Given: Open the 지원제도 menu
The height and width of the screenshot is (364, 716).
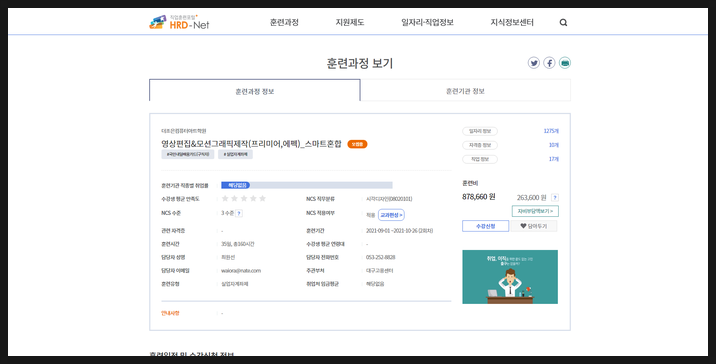Looking at the screenshot, I should (350, 22).
